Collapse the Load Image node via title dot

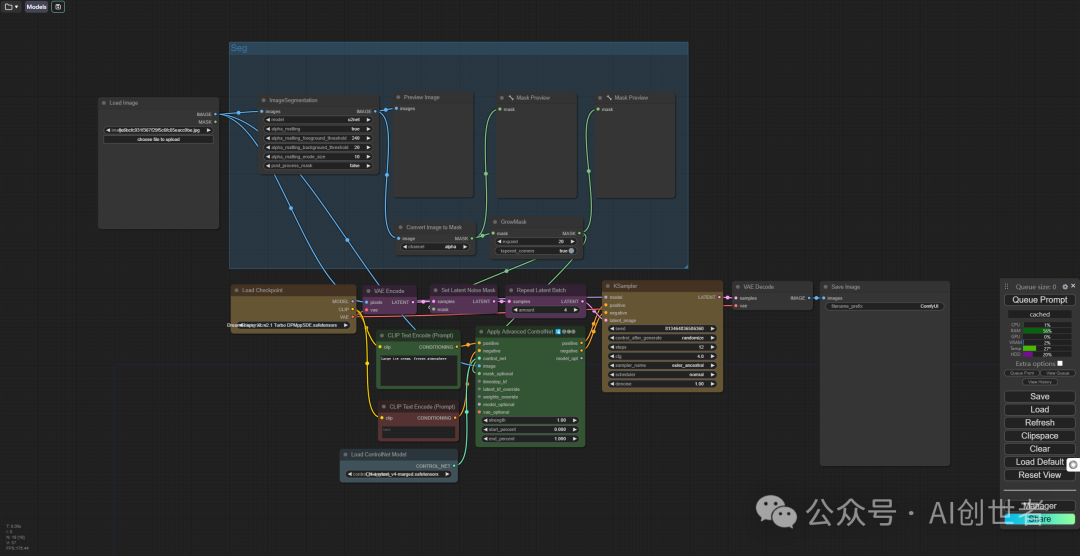point(104,102)
